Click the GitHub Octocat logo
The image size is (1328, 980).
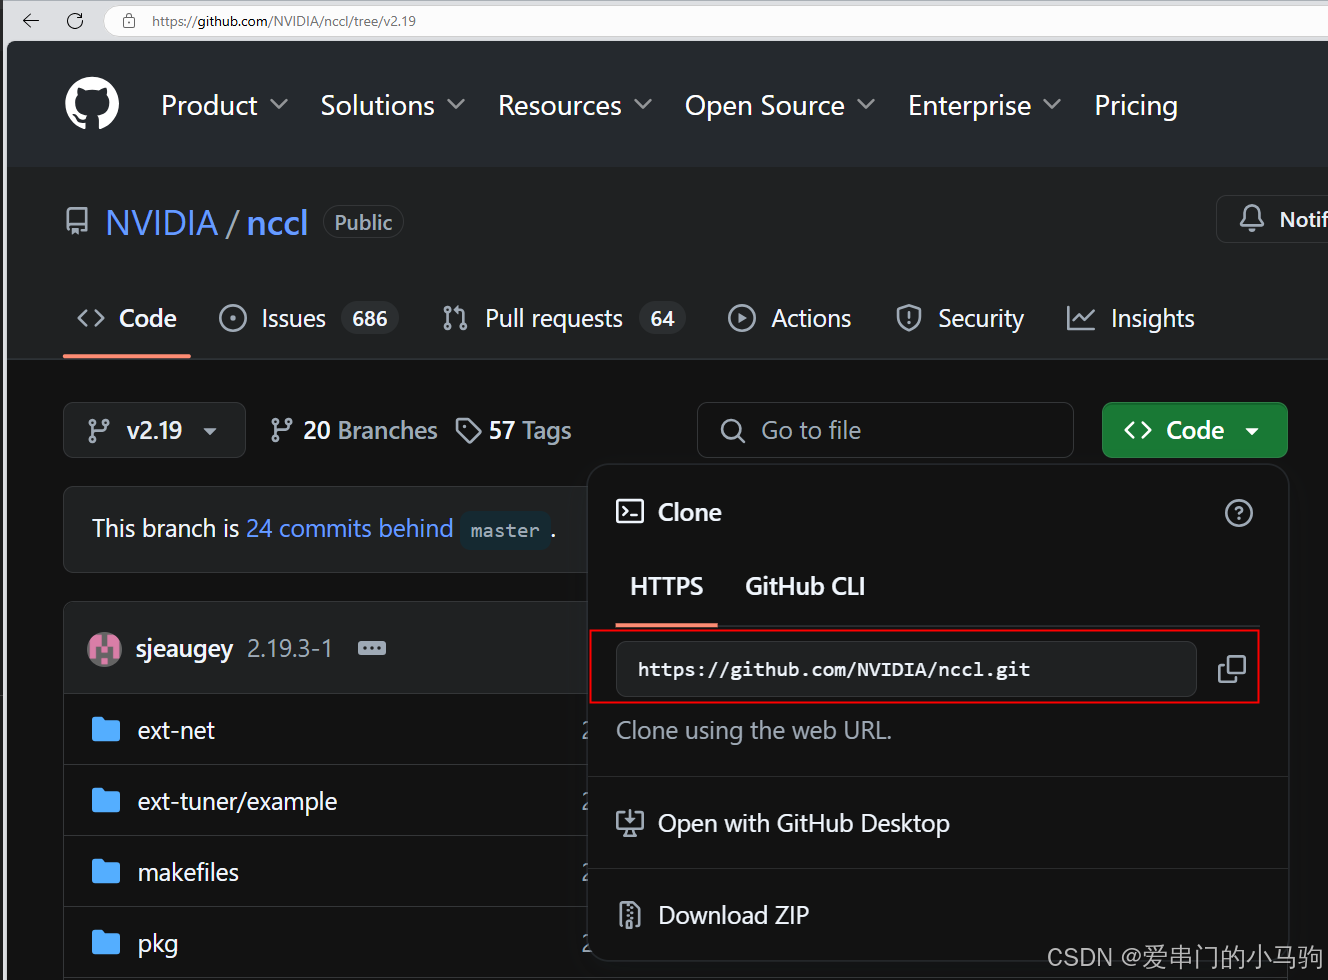[92, 104]
